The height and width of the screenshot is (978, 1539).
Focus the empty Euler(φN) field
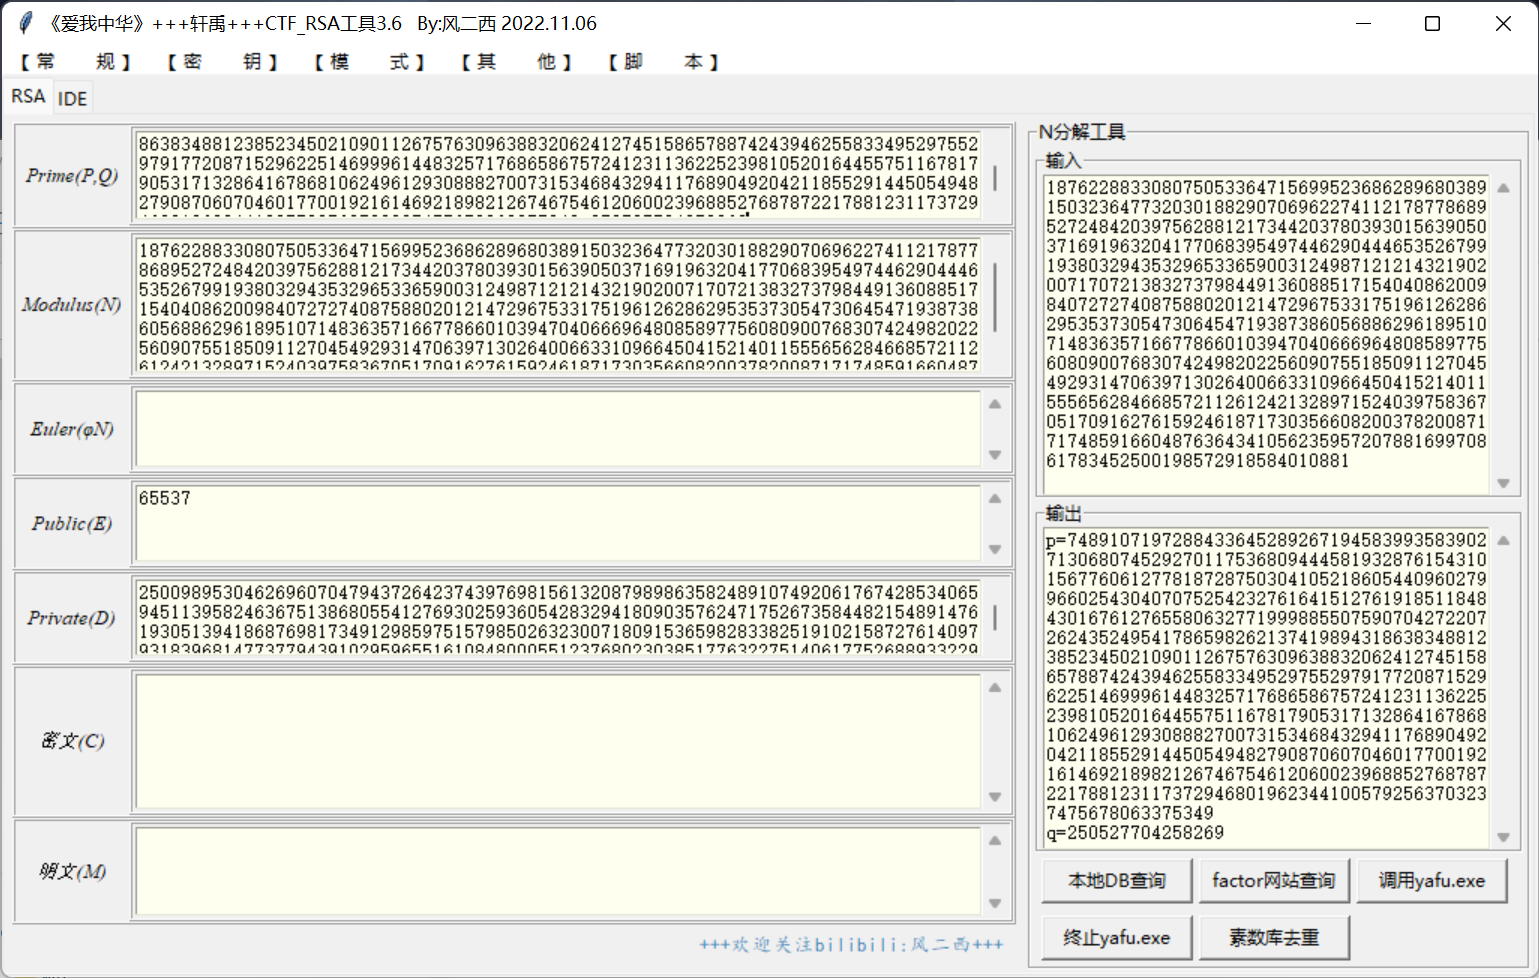557,429
